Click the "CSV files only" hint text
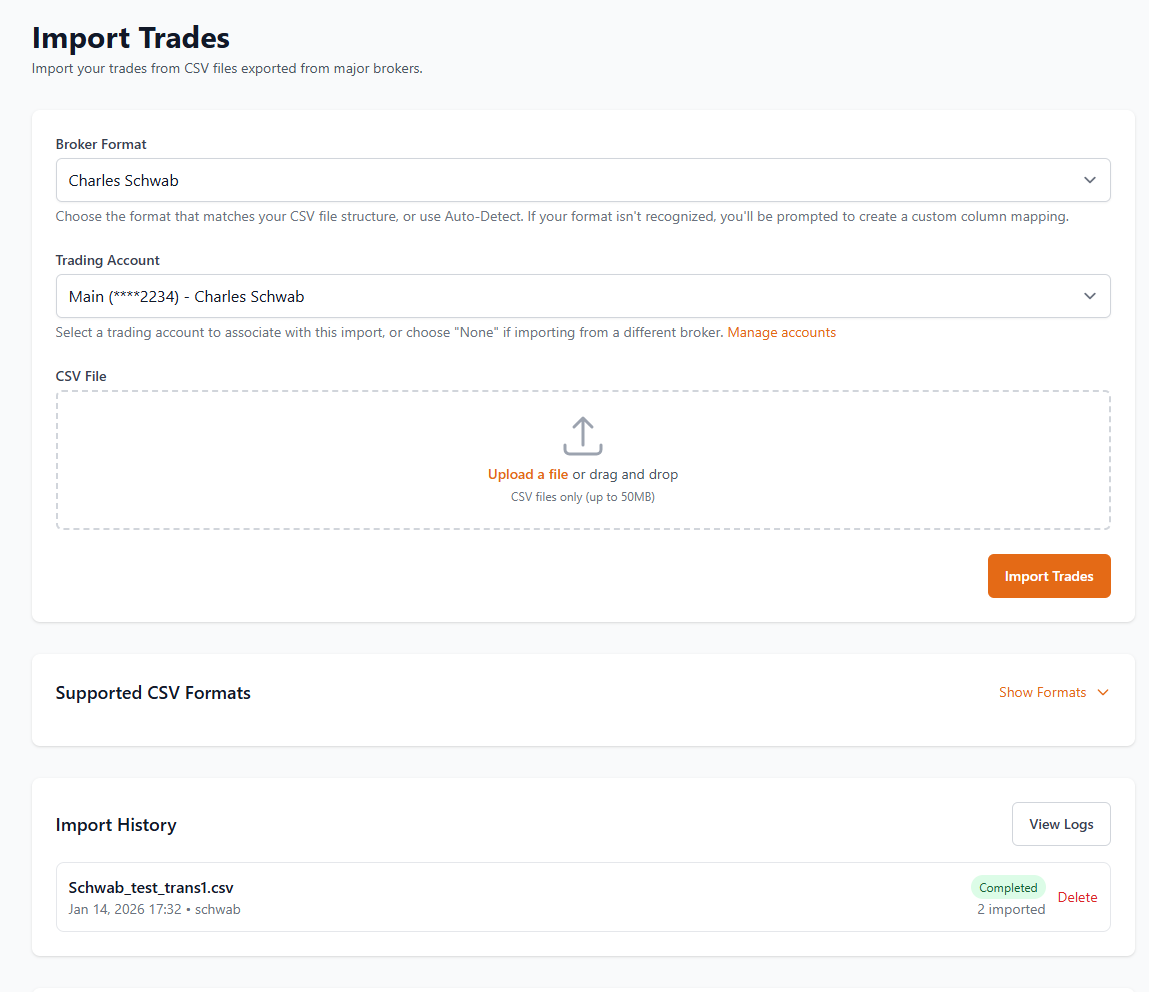 coord(583,496)
